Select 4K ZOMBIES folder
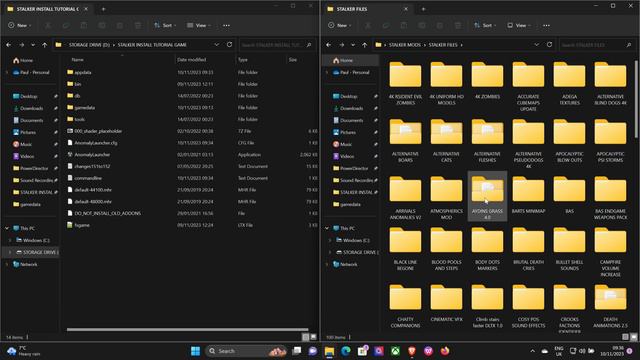Viewport: 640px width, 360px height. [x=487, y=82]
